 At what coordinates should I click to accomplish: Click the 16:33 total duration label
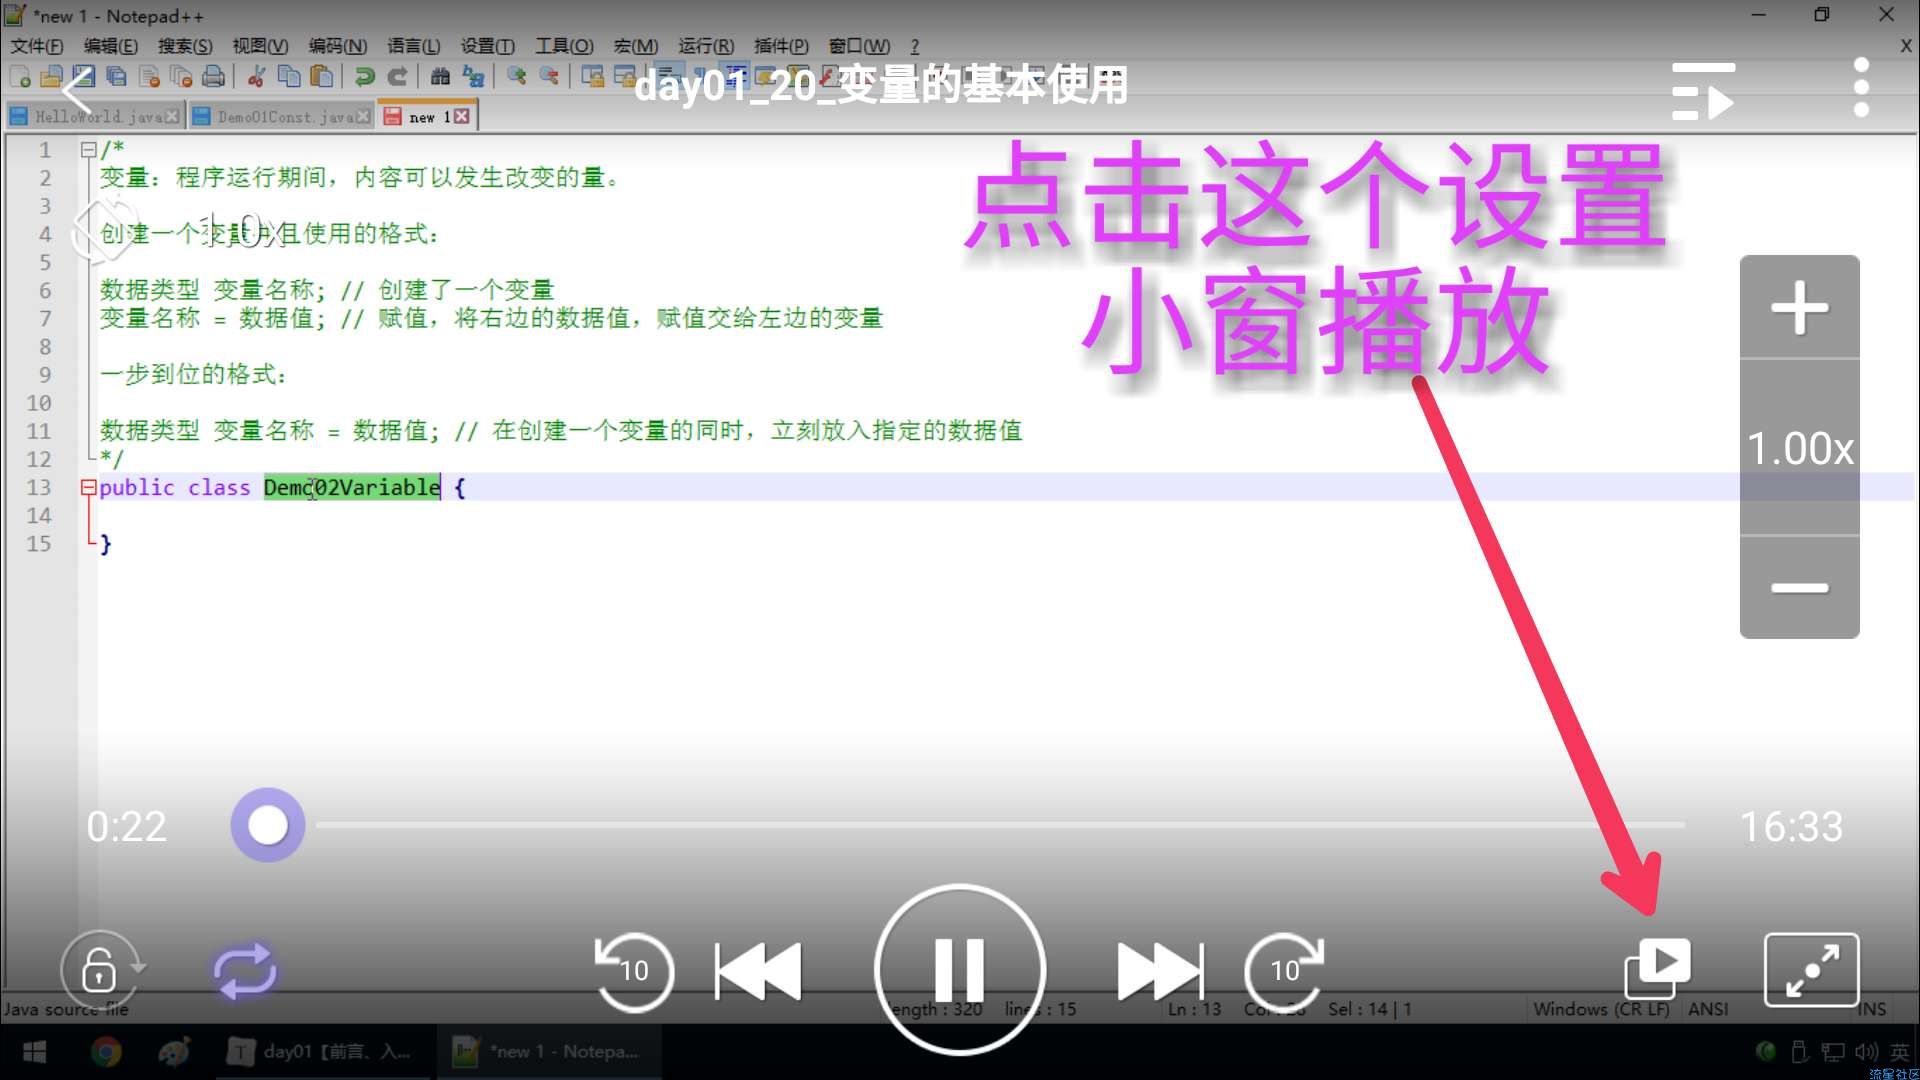[x=1791, y=826]
